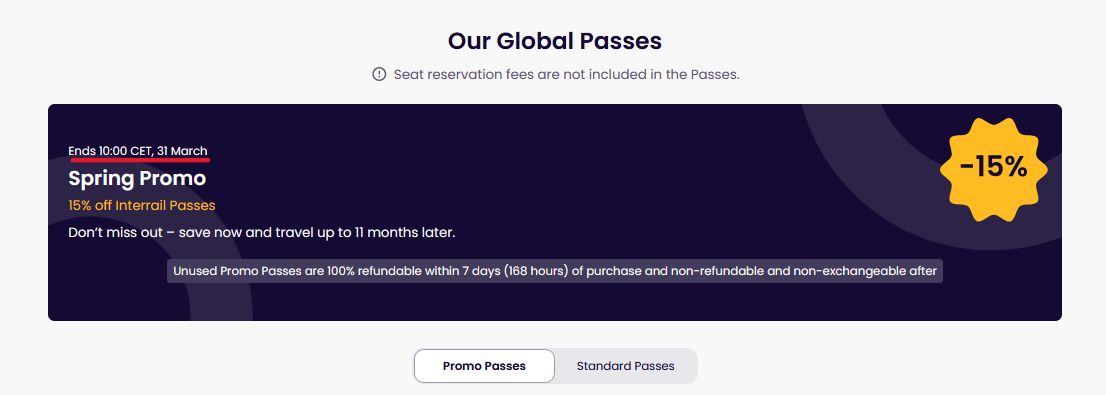Click the red underline beneath the end date
The image size is (1106, 395).
(x=140, y=159)
